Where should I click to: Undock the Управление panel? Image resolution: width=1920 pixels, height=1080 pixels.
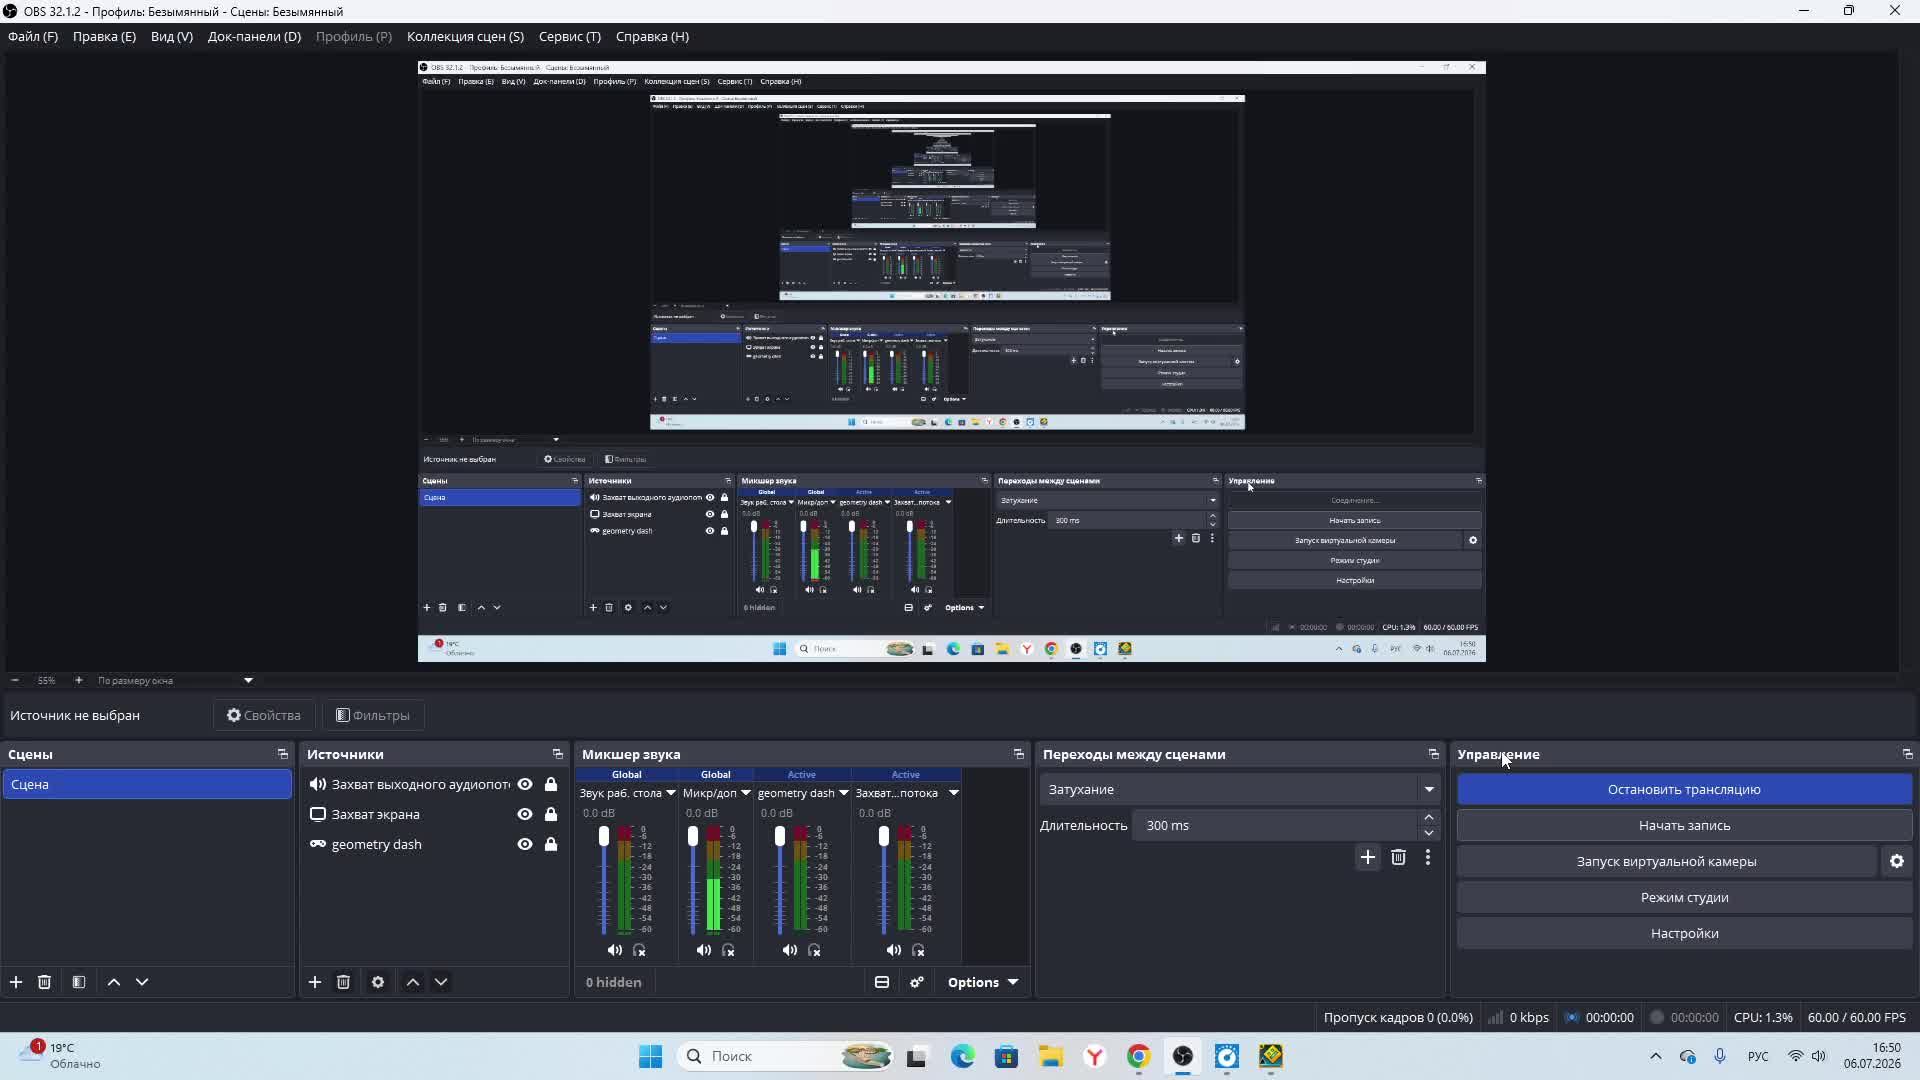1908,754
